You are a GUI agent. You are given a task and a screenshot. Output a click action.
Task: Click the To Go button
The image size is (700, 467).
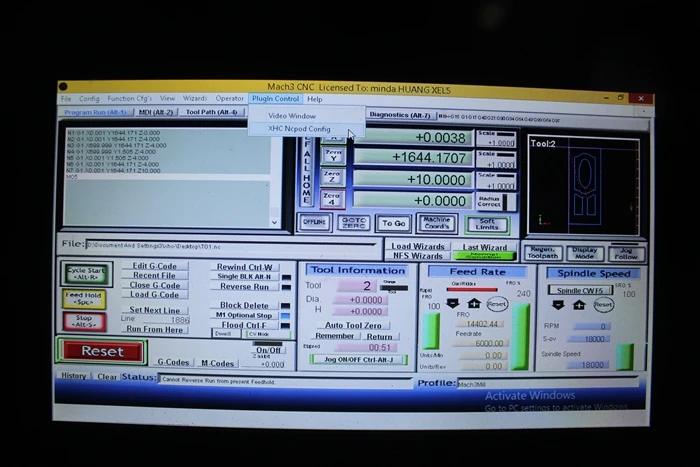tap(393, 223)
